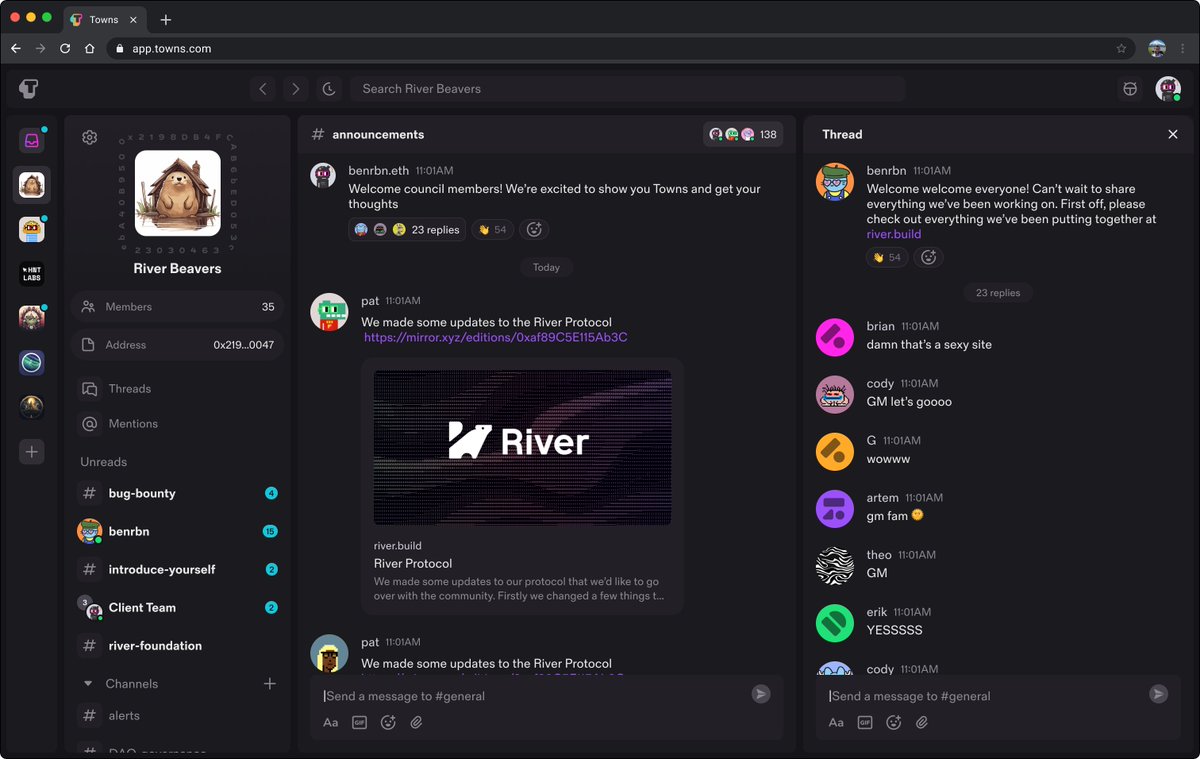Open theo's zebra-pattern avatar

click(x=835, y=566)
